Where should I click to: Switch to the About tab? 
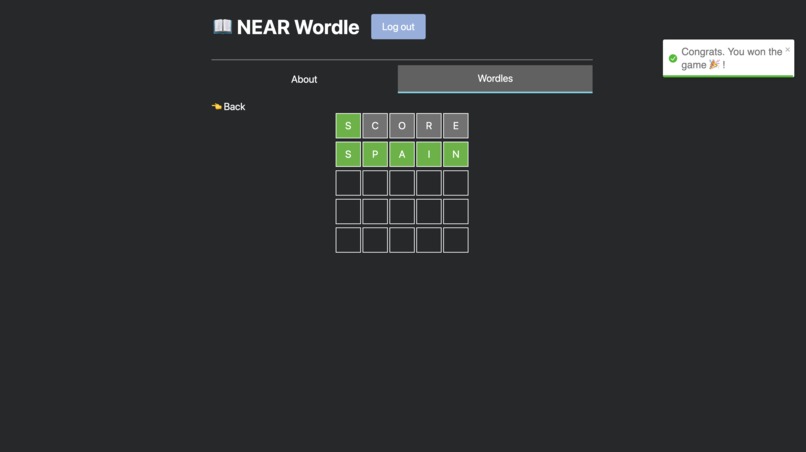304,79
